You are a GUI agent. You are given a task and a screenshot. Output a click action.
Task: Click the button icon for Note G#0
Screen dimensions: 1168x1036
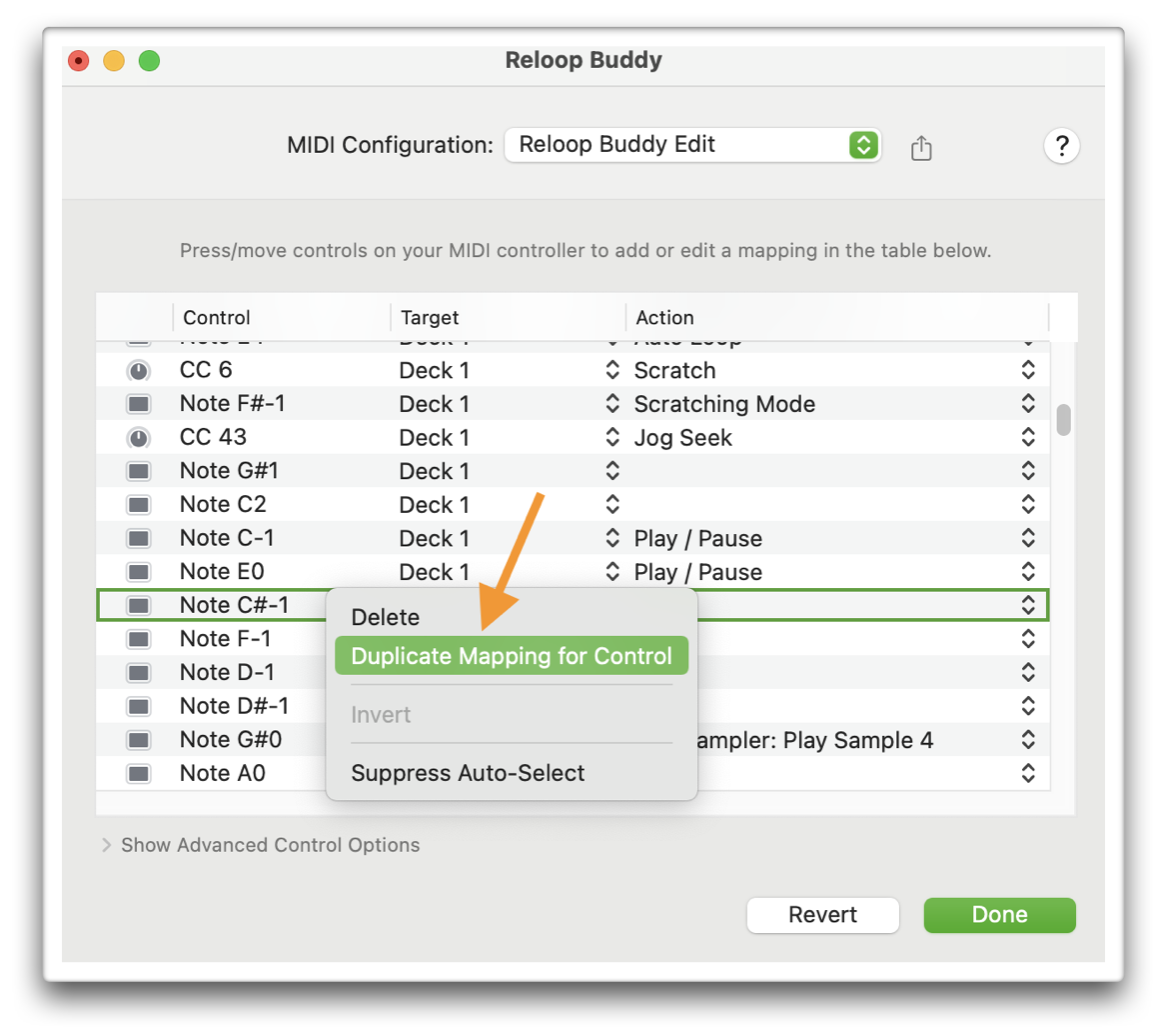(x=139, y=740)
